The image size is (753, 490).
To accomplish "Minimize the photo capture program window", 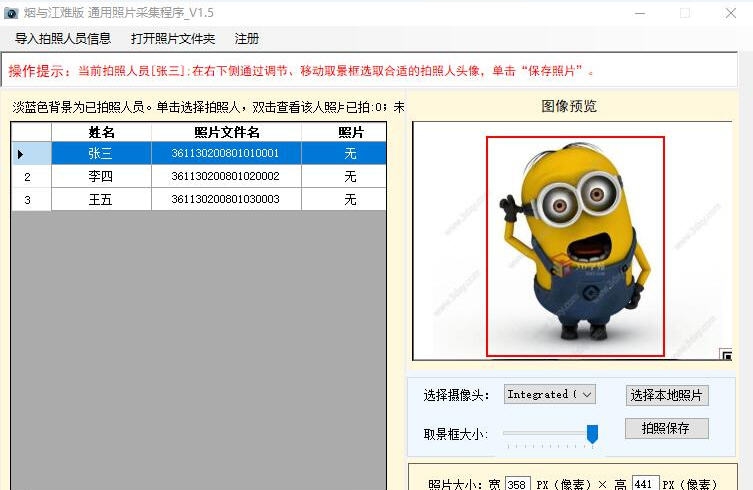I will click(640, 13).
